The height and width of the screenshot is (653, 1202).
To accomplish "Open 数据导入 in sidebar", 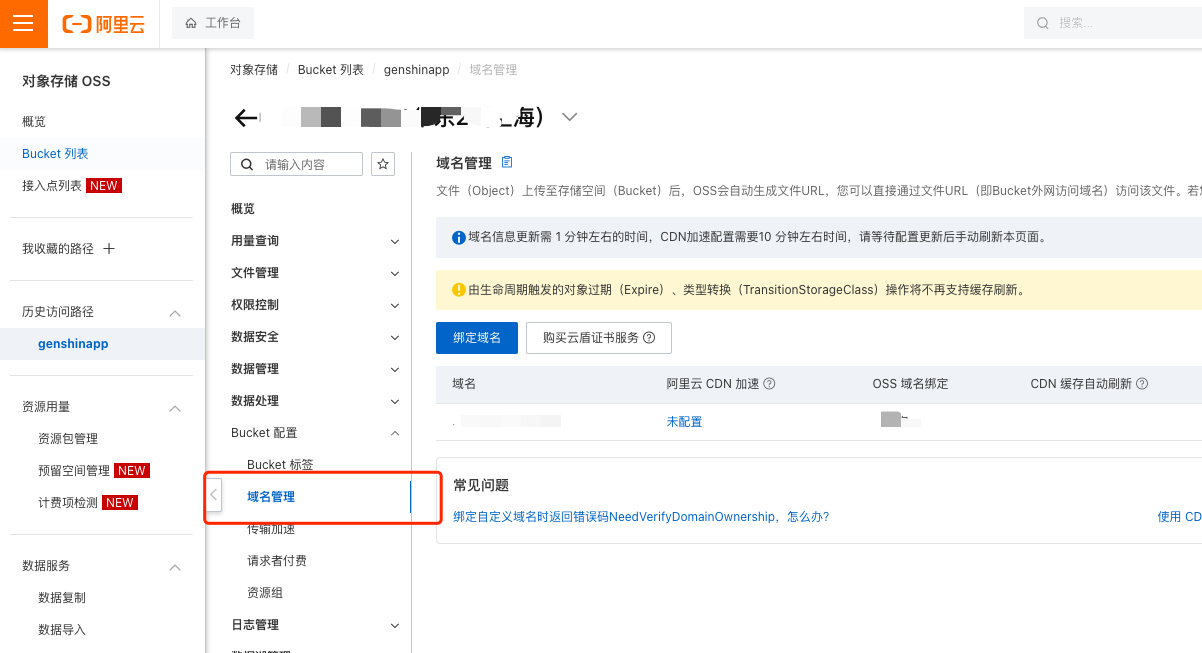I will pos(62,629).
